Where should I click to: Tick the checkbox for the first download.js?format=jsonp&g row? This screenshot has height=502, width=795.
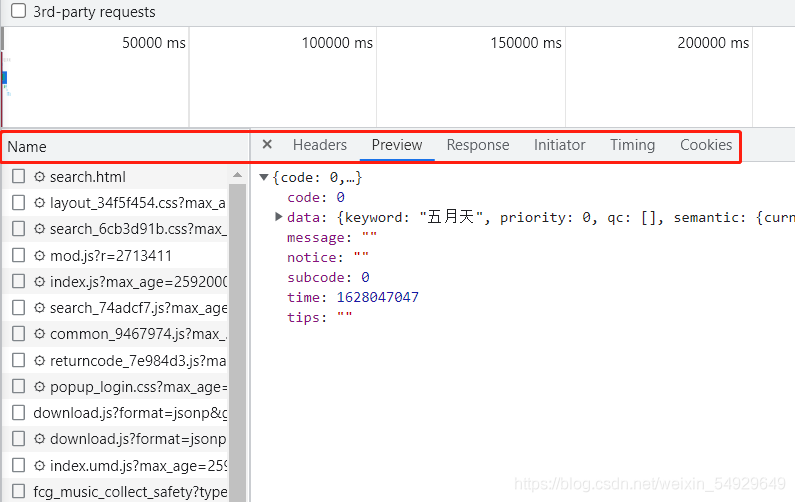coord(18,413)
